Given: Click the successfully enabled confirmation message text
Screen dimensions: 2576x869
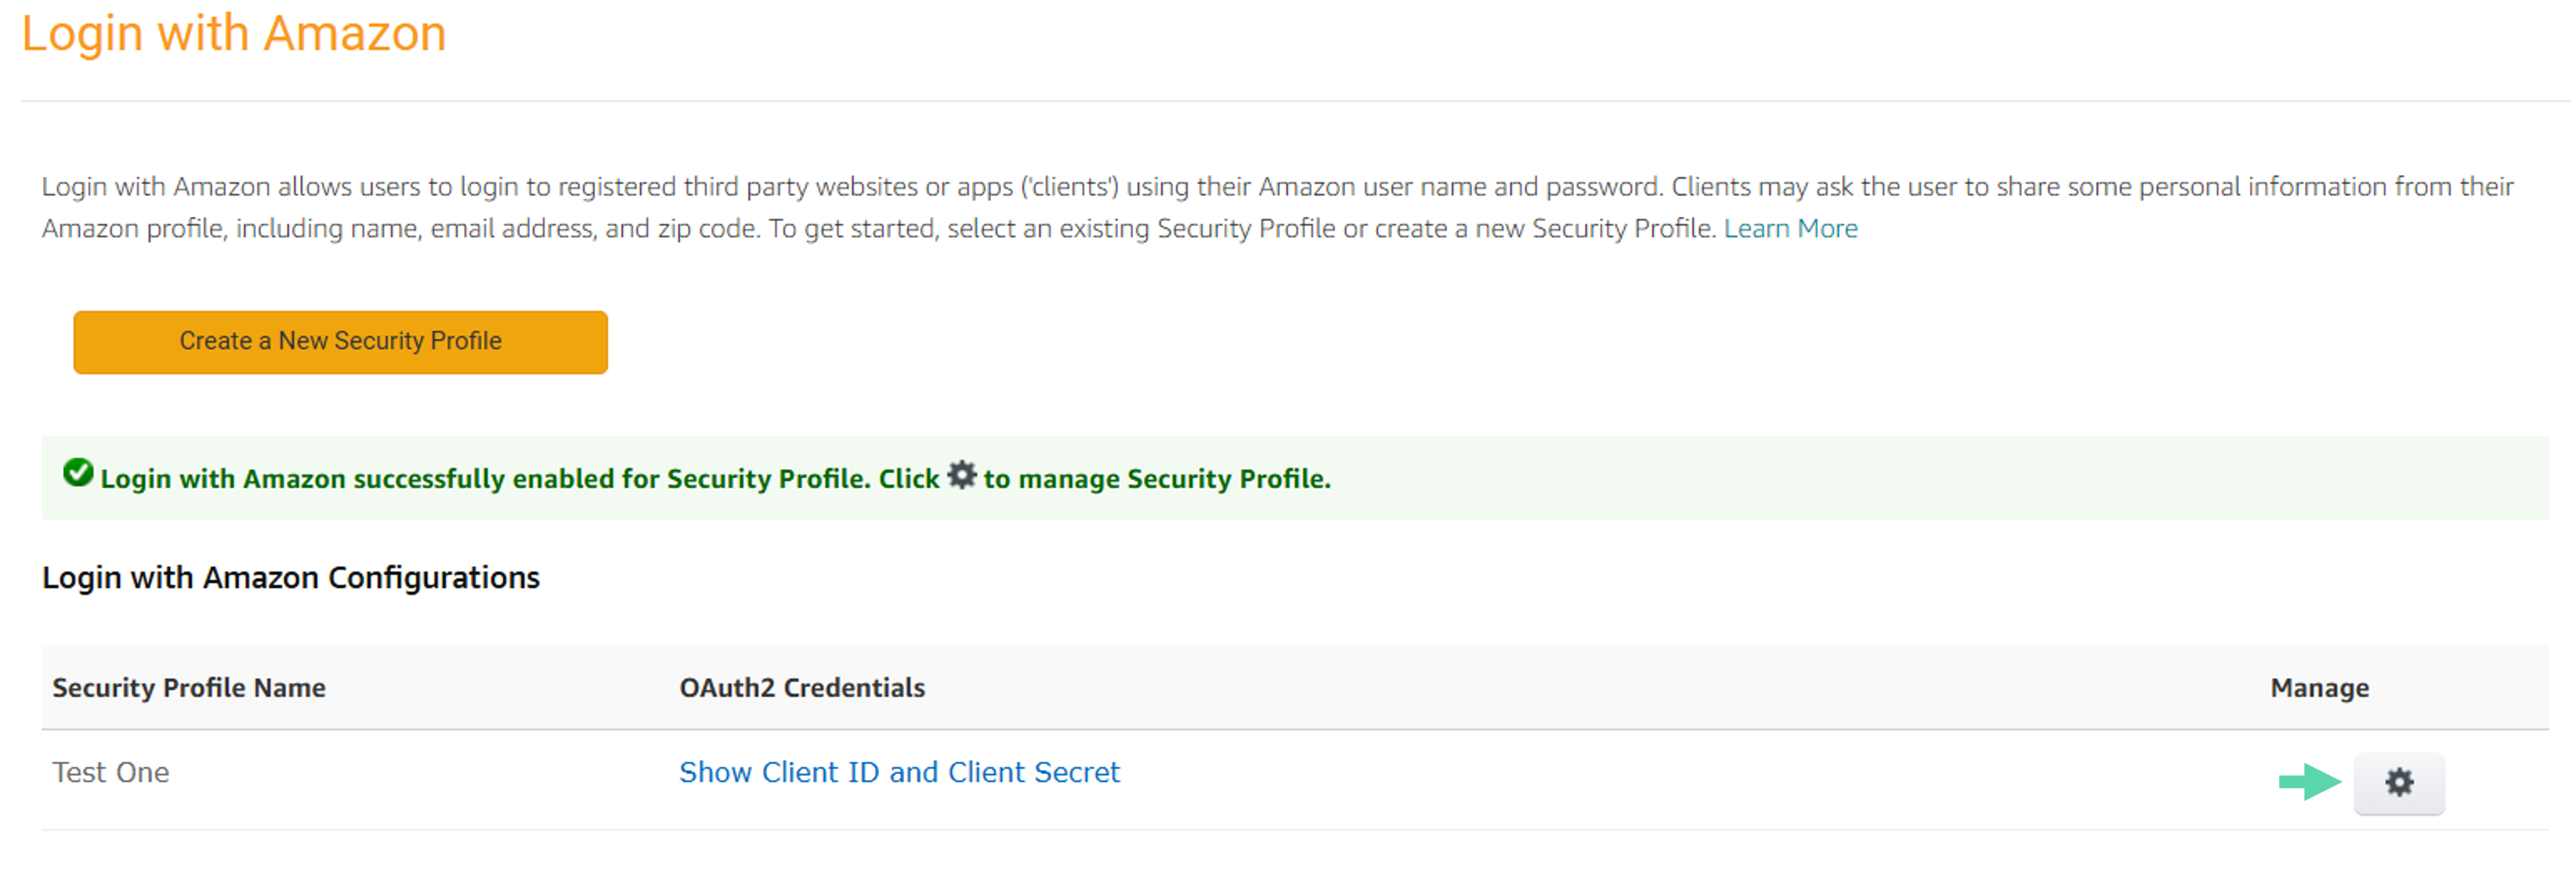Looking at the screenshot, I should 715,479.
